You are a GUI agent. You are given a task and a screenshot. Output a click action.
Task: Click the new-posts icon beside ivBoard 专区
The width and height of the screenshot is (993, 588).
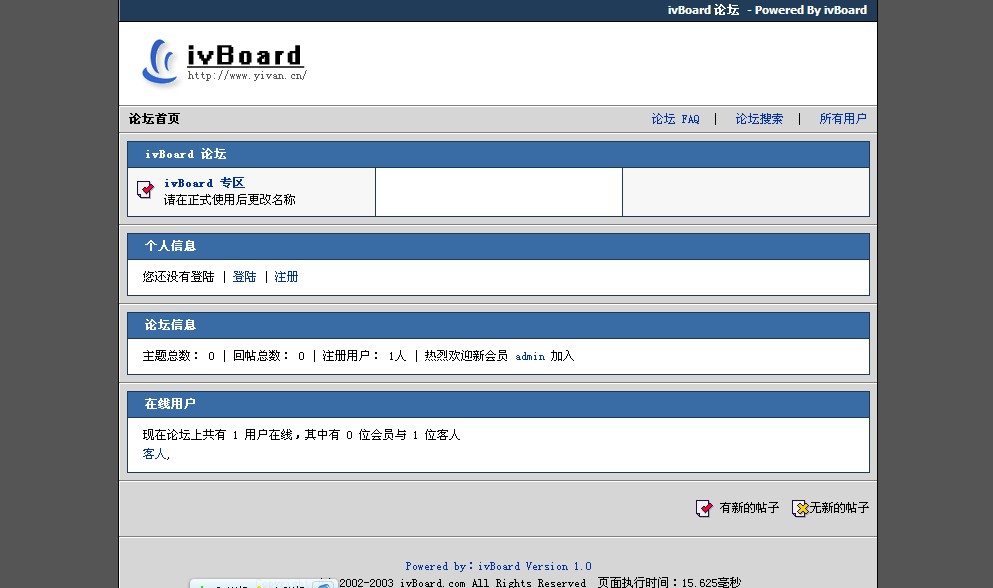[x=145, y=189]
